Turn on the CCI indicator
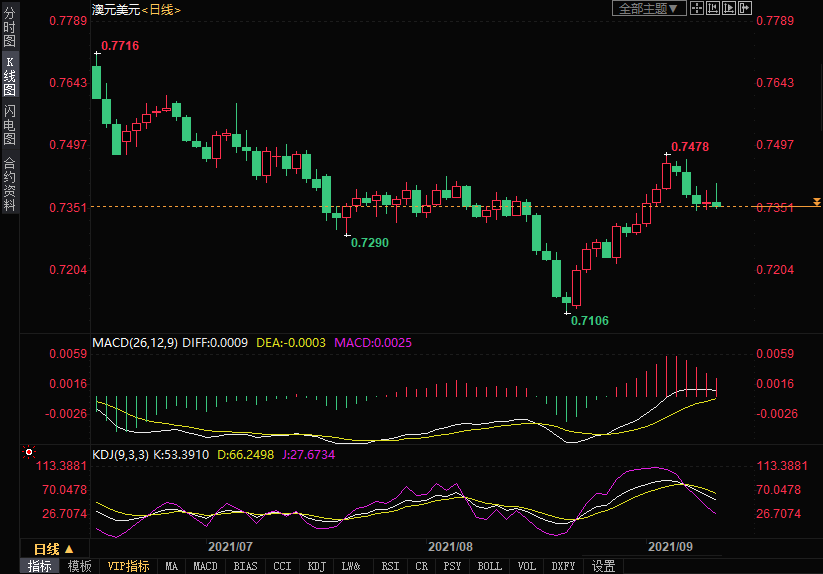 (282, 566)
